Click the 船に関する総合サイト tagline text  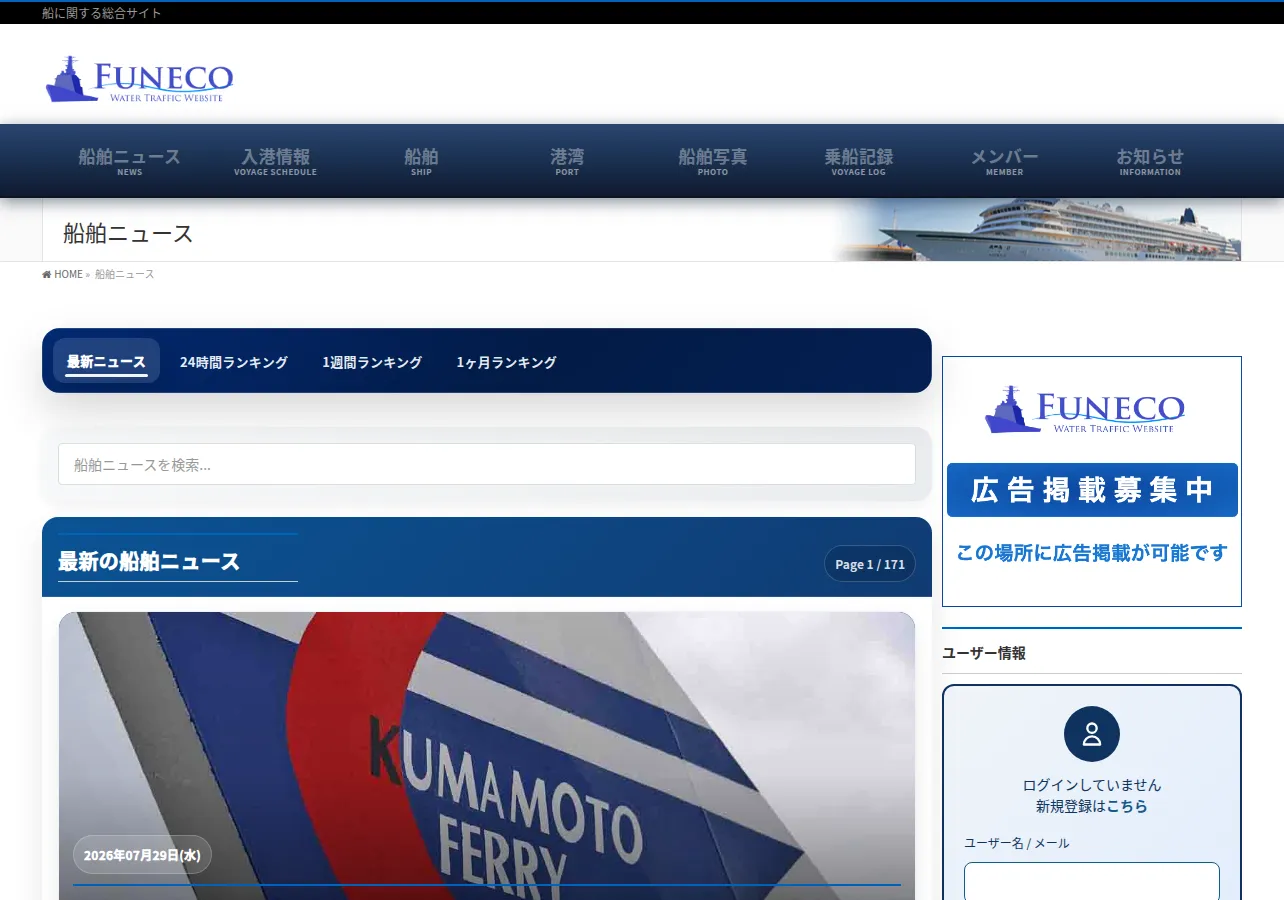point(102,13)
